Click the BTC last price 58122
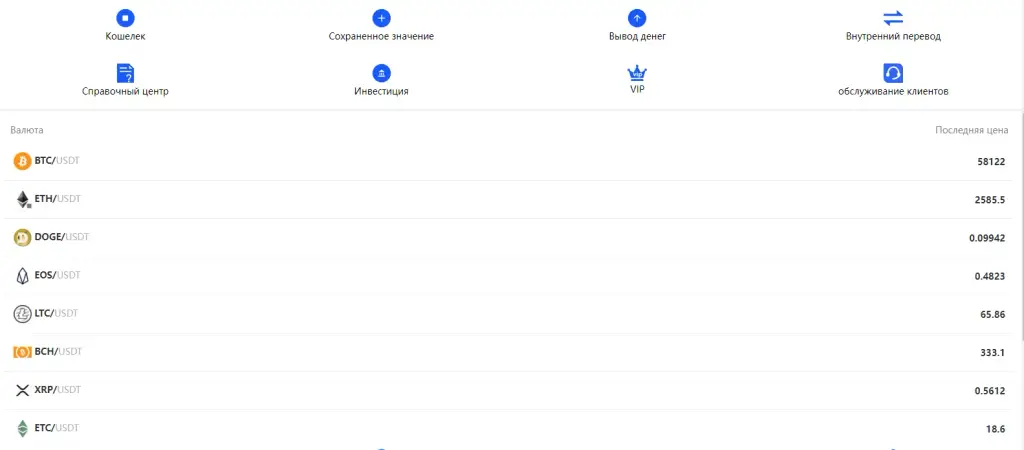Viewport: 1024px width, 450px height. click(x=991, y=161)
